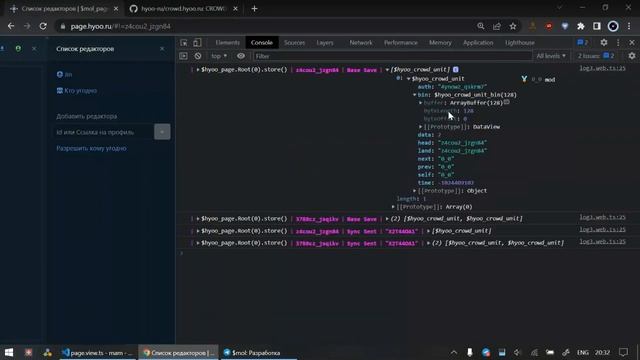Open the 'top' JavaScript context dropdown
Viewport: 640px width, 360px height.
coord(219,56)
